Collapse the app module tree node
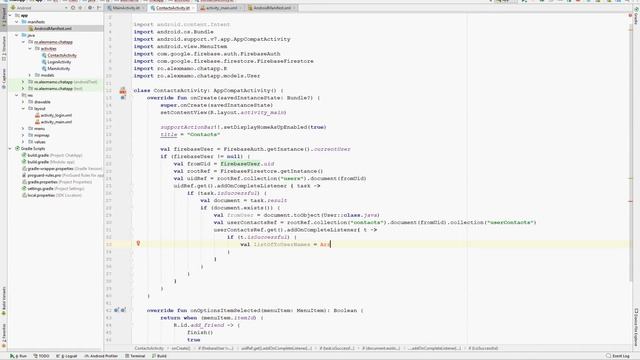Image resolution: width=640 pixels, height=360 pixels. pos(11,15)
